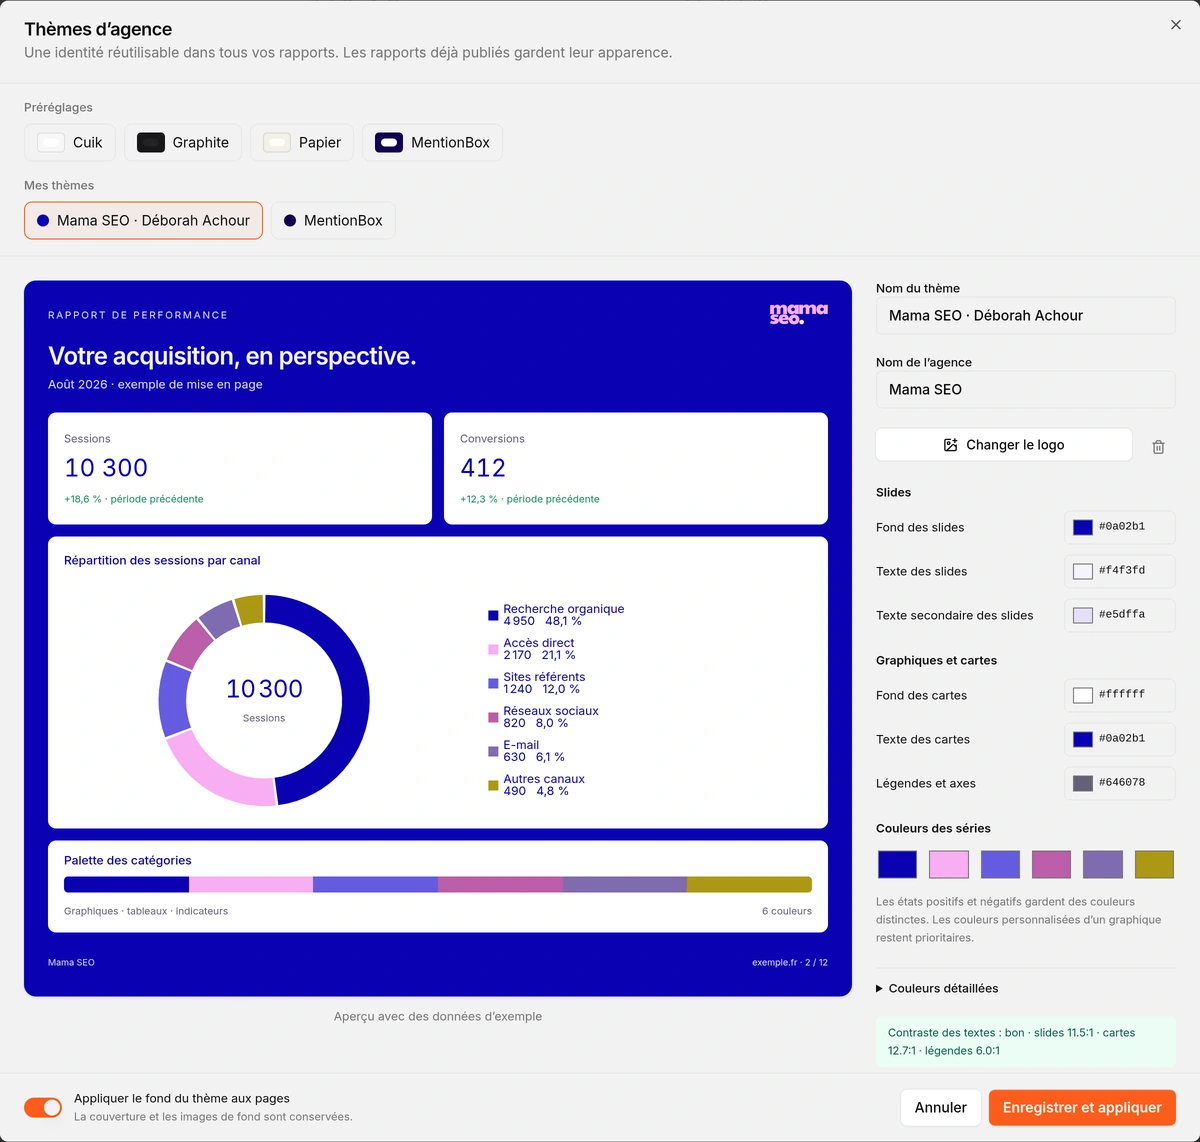Select the Cuik preset
The height and width of the screenshot is (1142, 1200).
[x=70, y=142]
